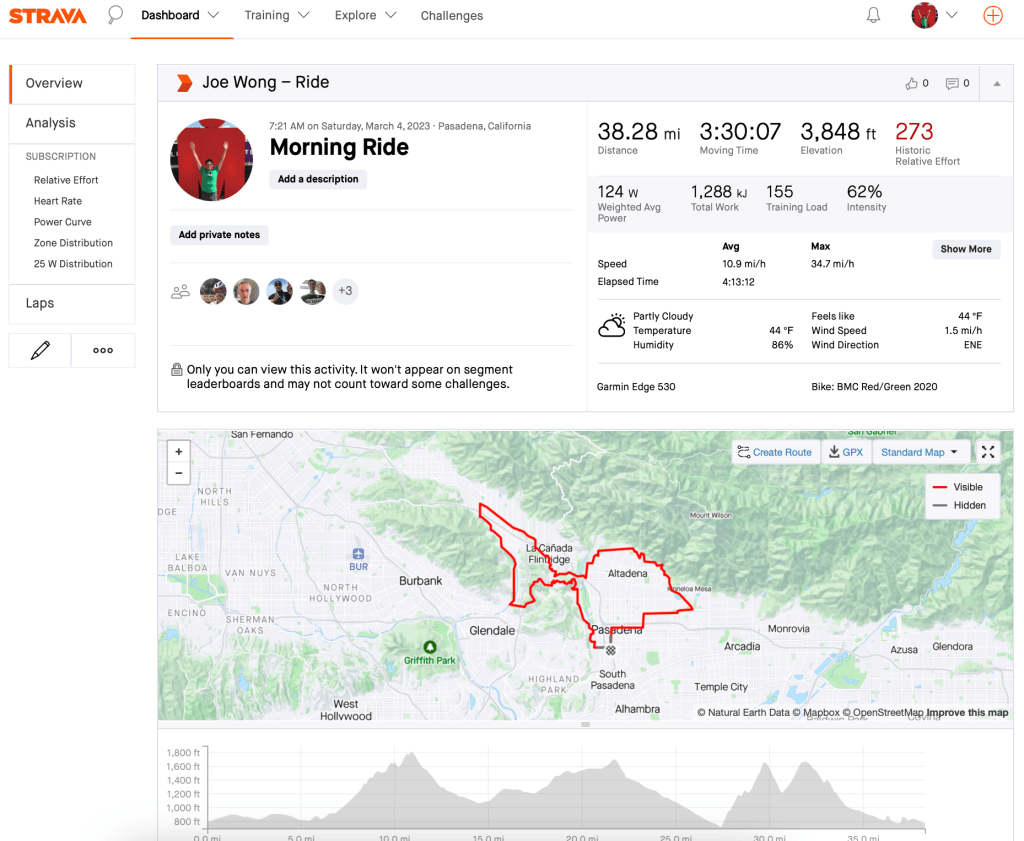Click the search magnifier icon

116,15
